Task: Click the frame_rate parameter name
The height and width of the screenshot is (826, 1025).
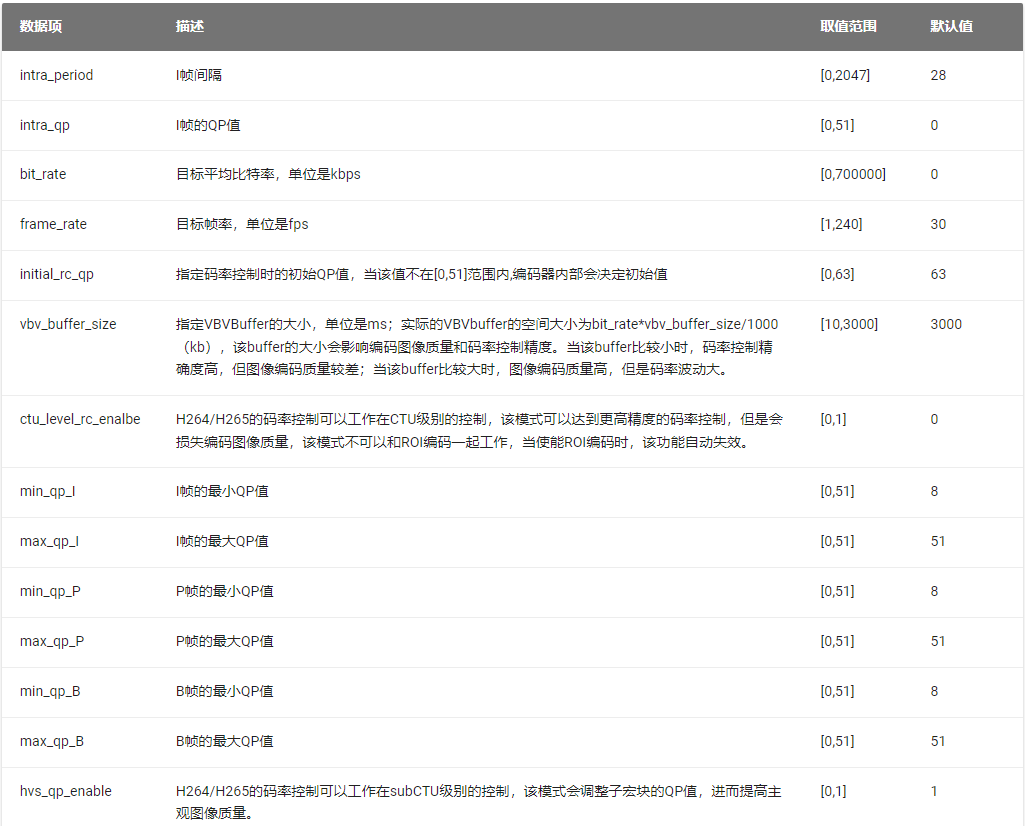Action: (54, 225)
